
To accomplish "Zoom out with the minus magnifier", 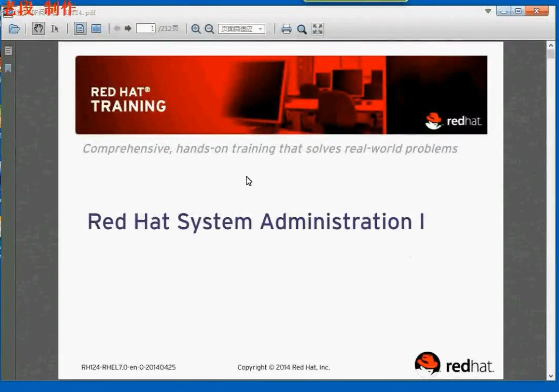I will (210, 29).
